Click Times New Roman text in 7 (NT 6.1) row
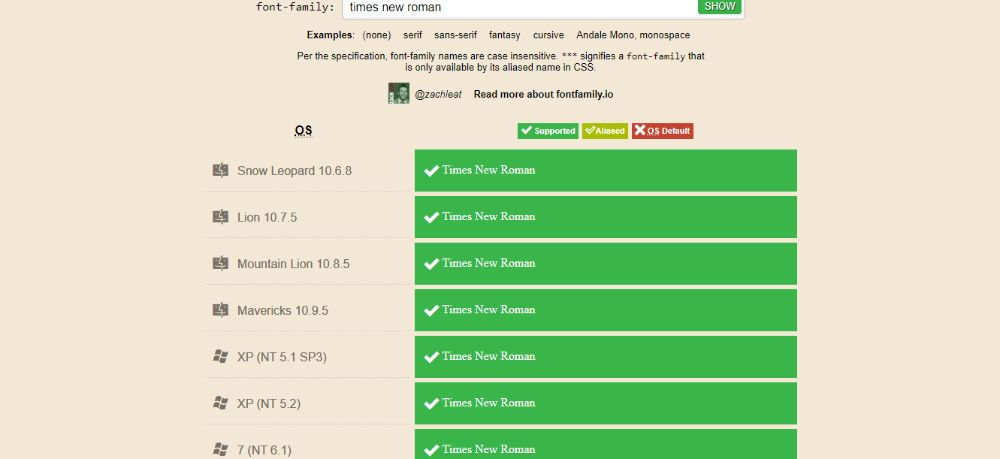Screen dimensions: 1000x459 click(x=489, y=449)
